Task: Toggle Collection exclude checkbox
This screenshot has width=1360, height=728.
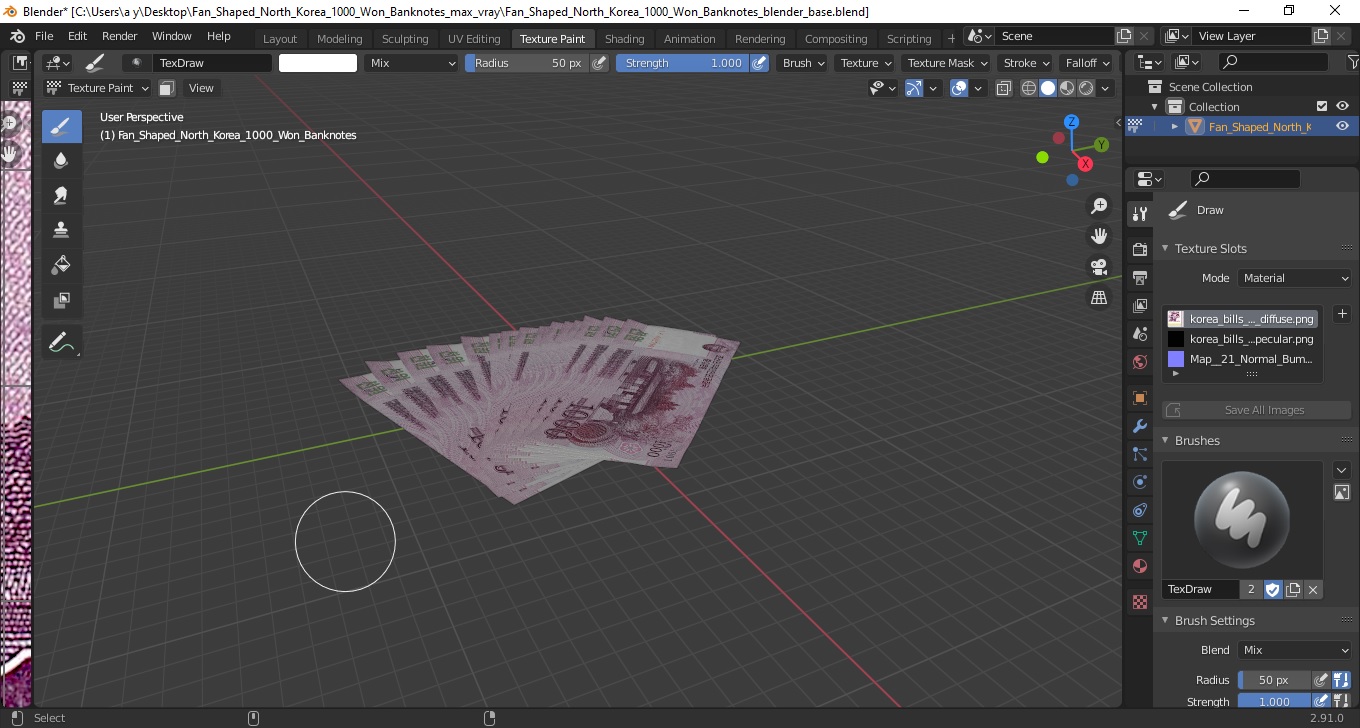Action: pos(1322,106)
